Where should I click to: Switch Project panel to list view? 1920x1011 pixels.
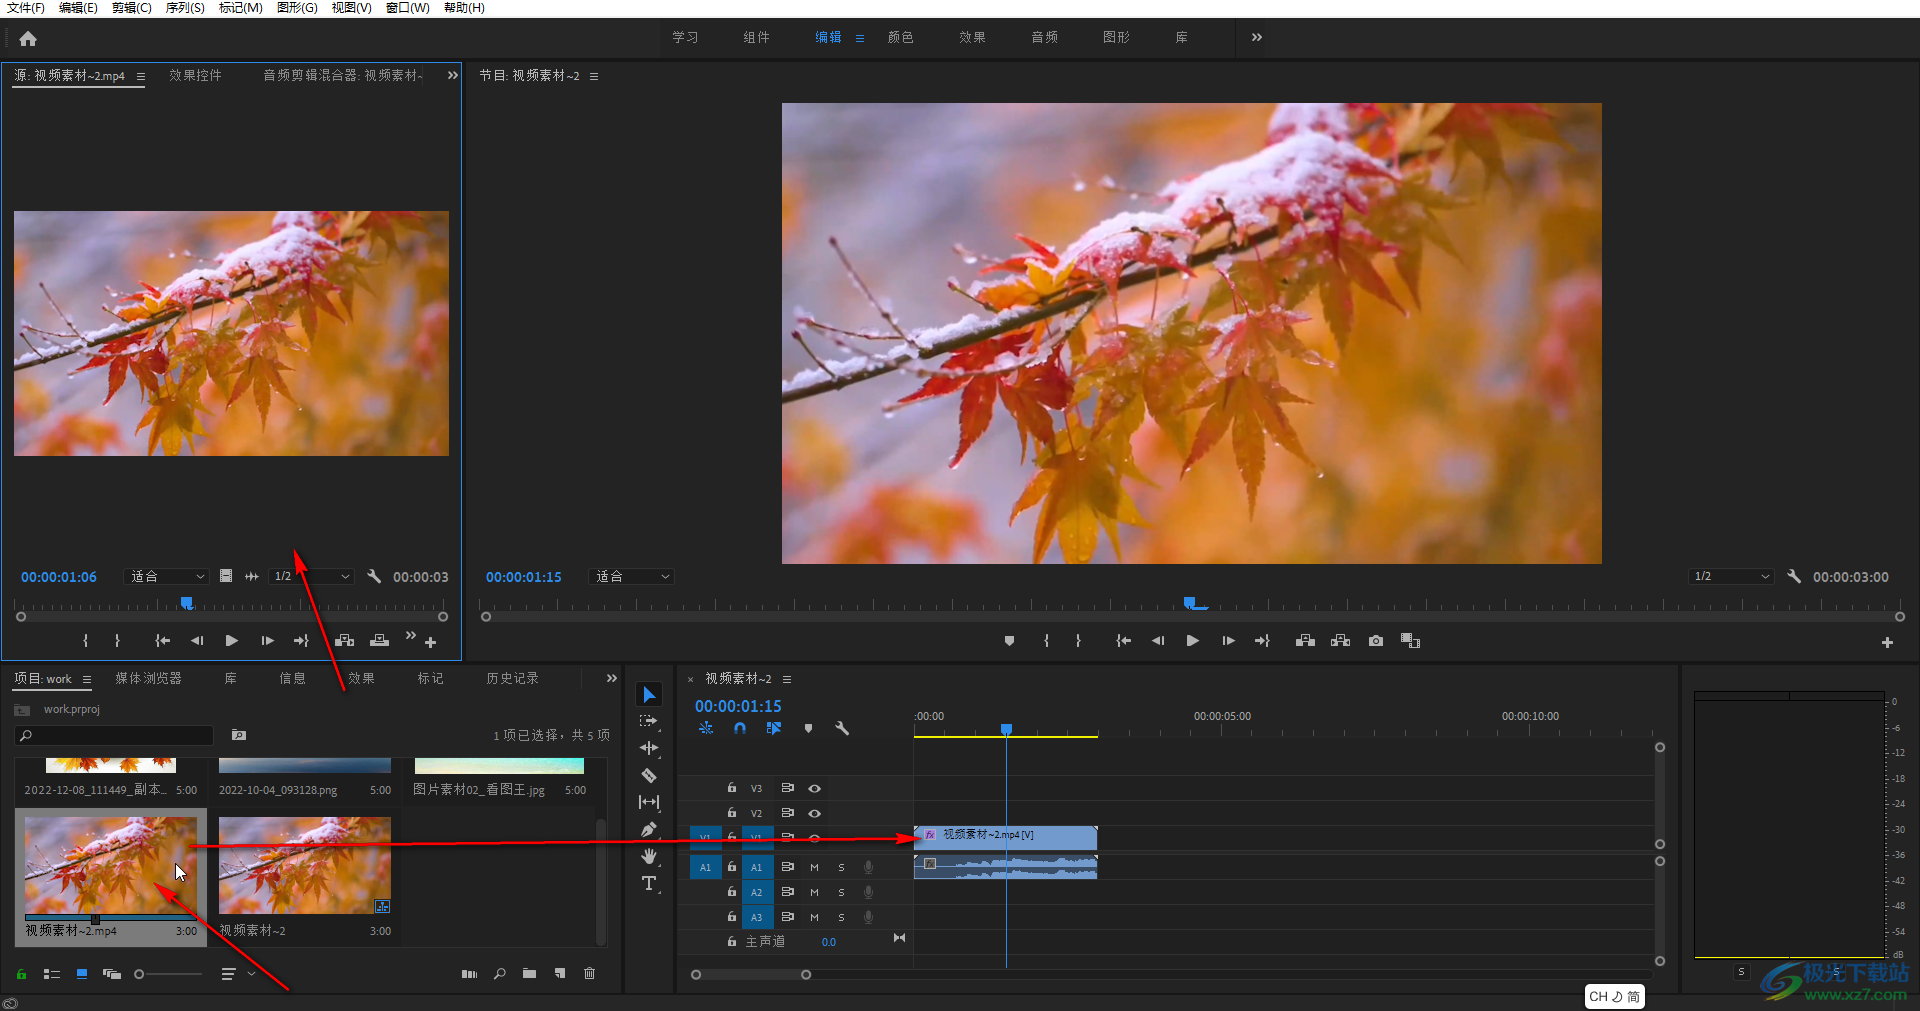click(x=52, y=974)
